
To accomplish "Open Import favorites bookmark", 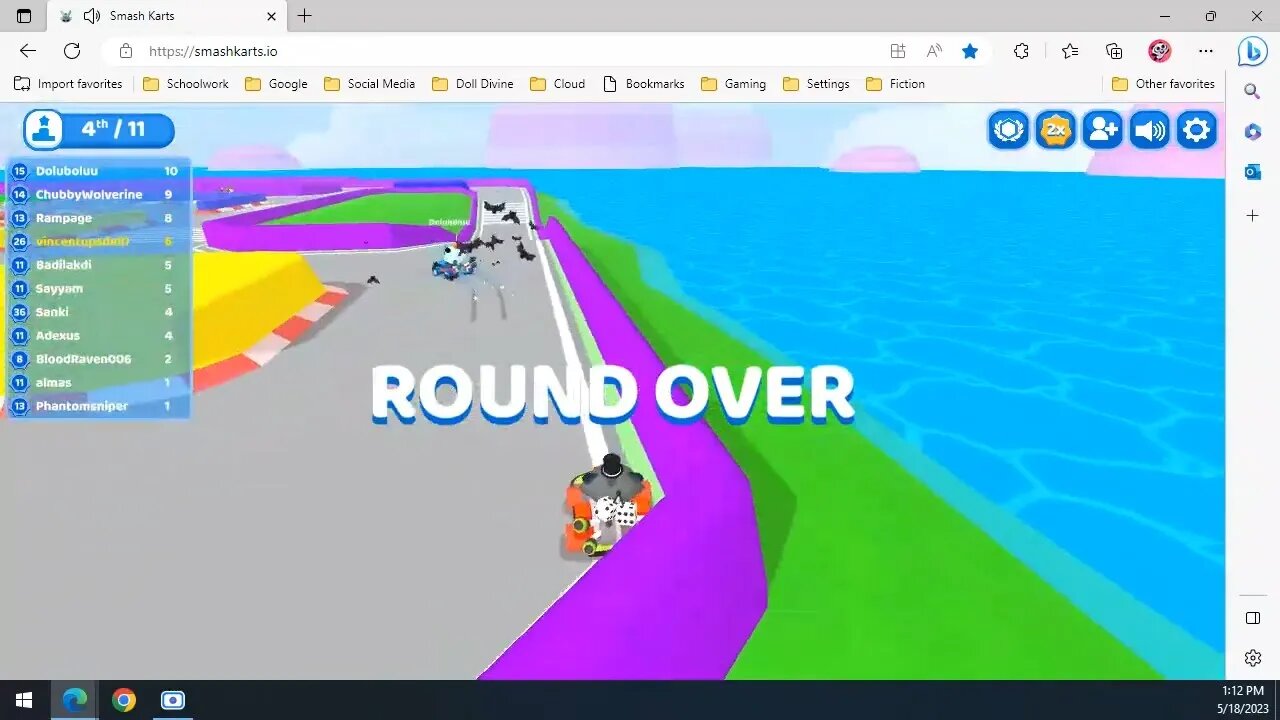I will [x=68, y=84].
